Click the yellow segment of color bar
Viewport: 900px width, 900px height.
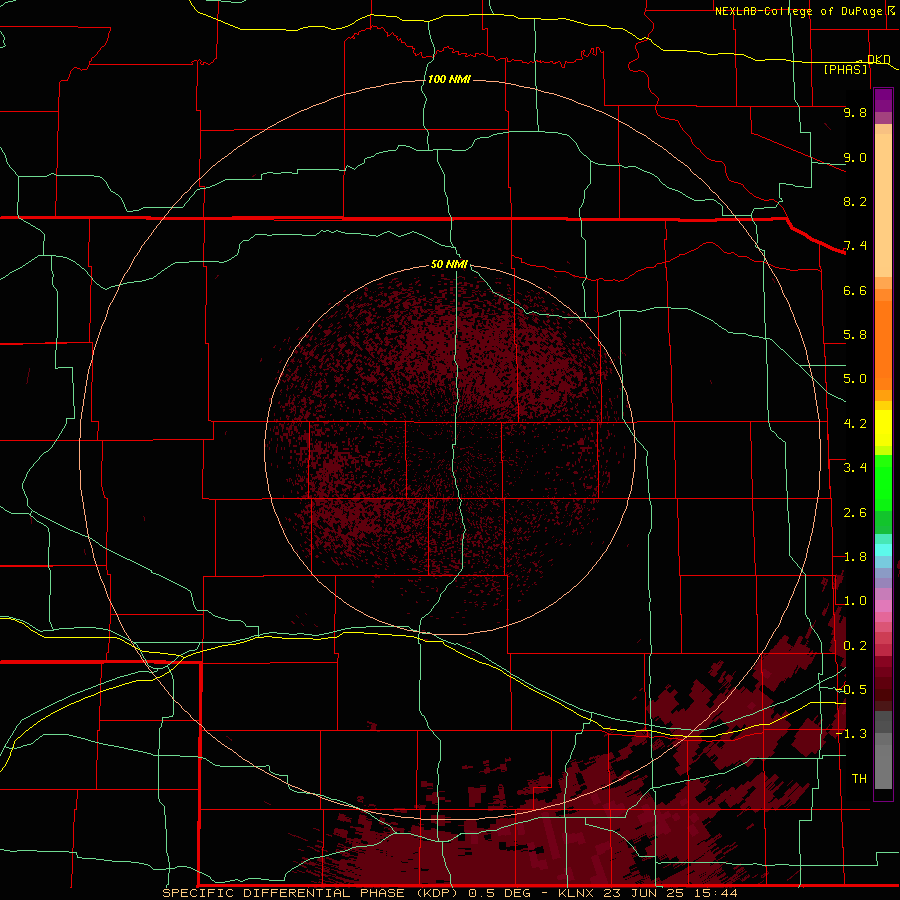883,428
